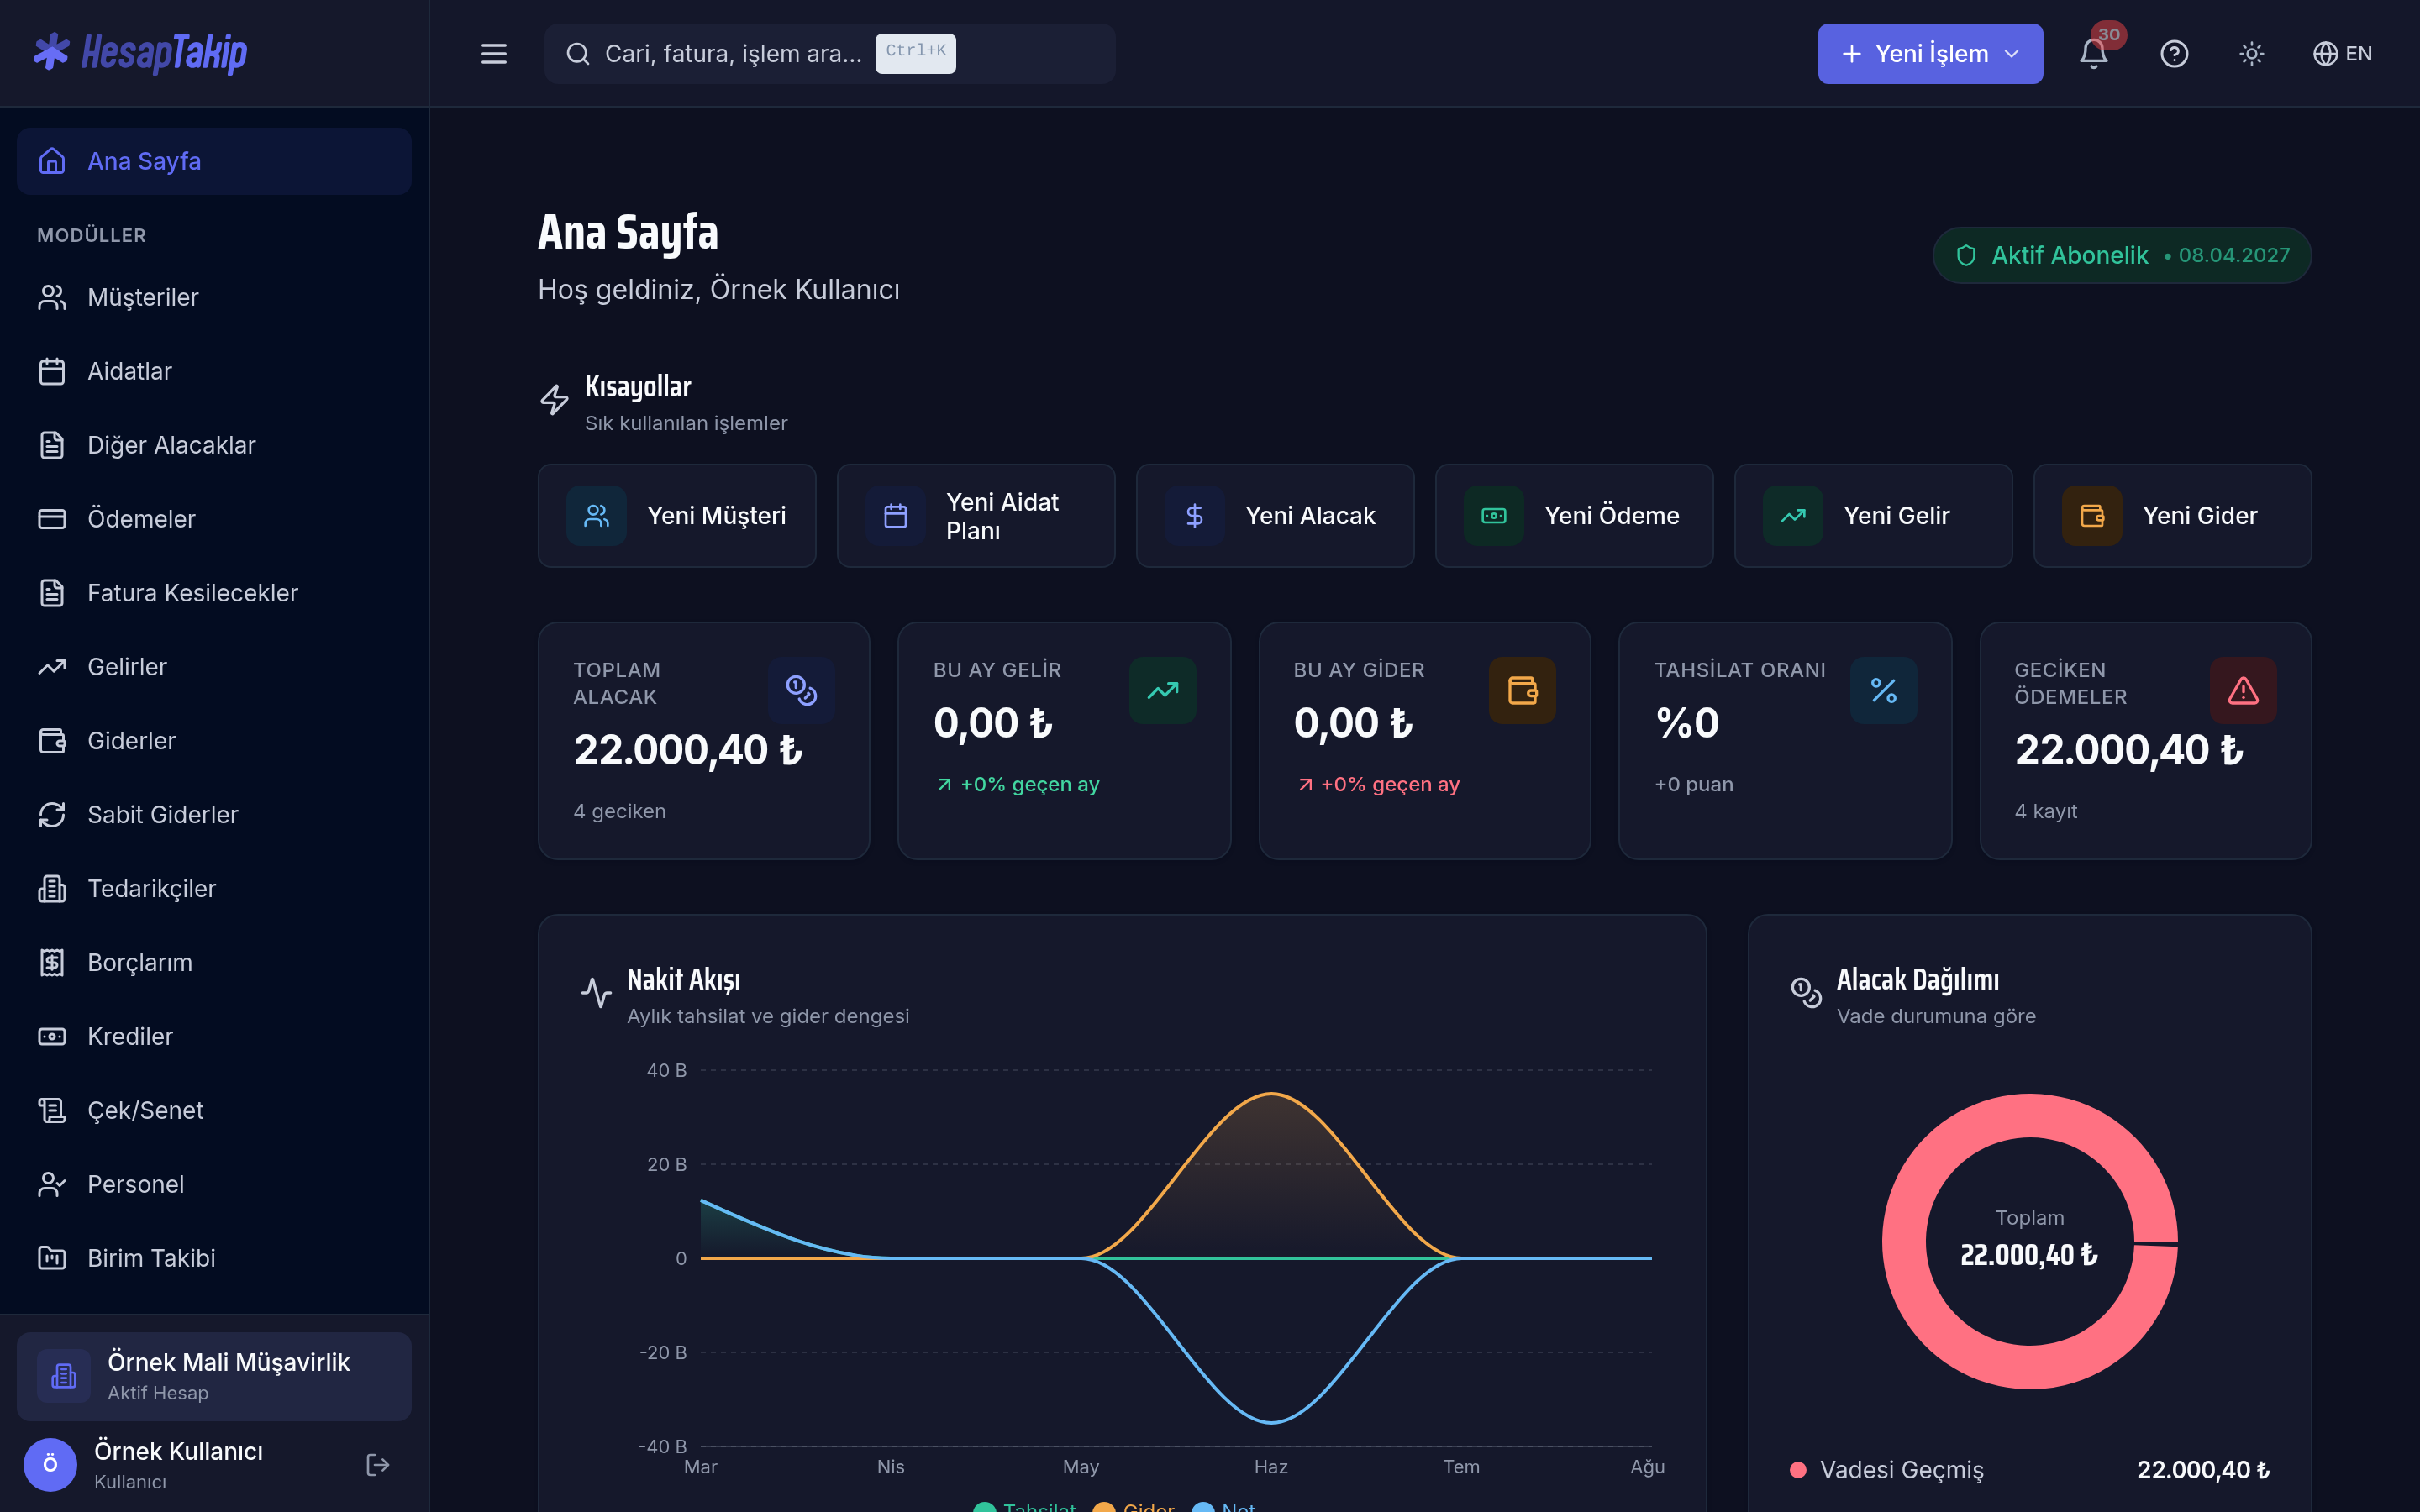Click the help question mark icon
Image resolution: width=2420 pixels, height=1512 pixels.
2174,53
